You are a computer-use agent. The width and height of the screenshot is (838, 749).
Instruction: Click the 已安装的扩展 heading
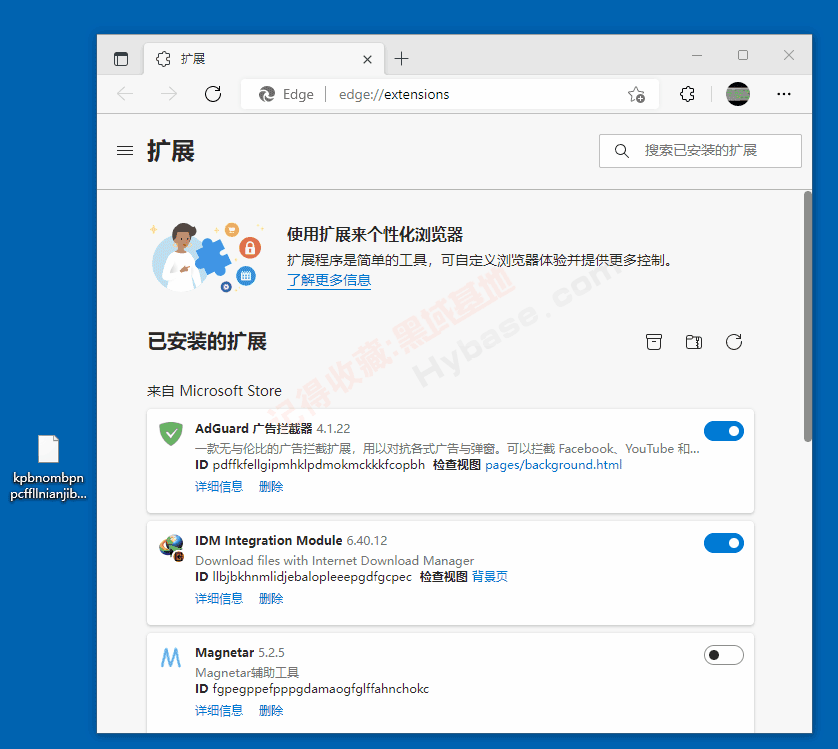pyautogui.click(x=207, y=342)
